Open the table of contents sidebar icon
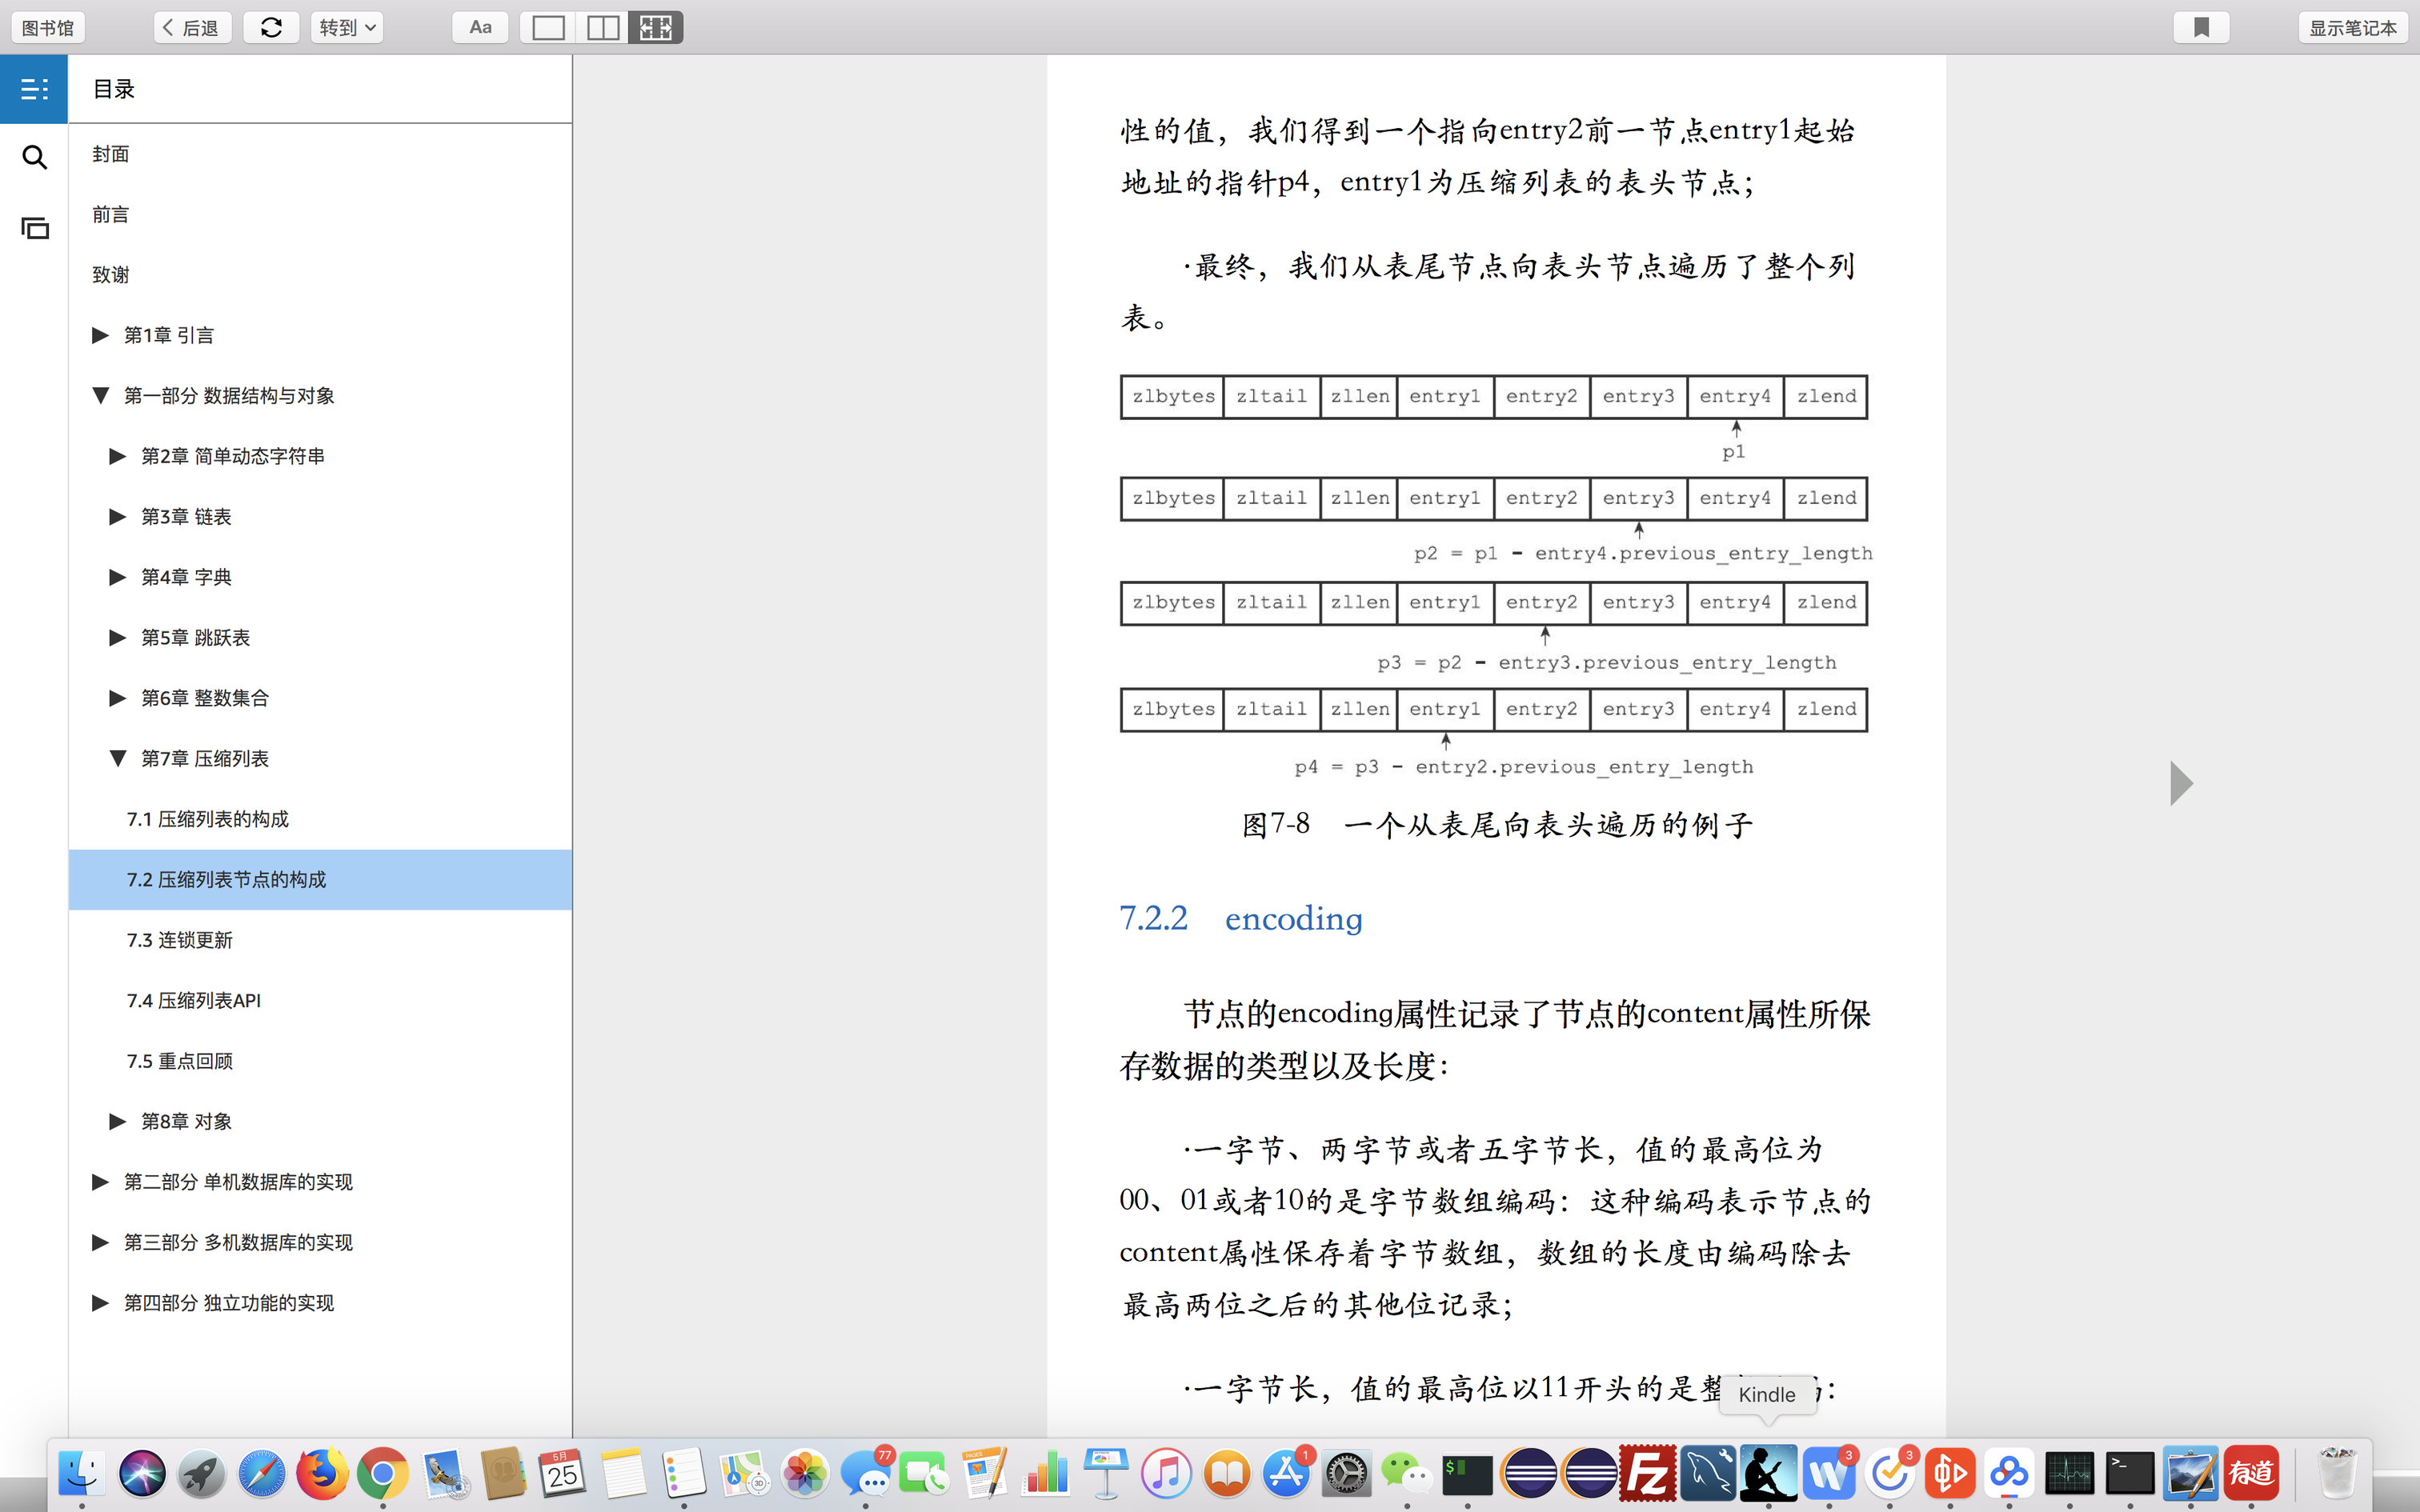 [x=34, y=89]
